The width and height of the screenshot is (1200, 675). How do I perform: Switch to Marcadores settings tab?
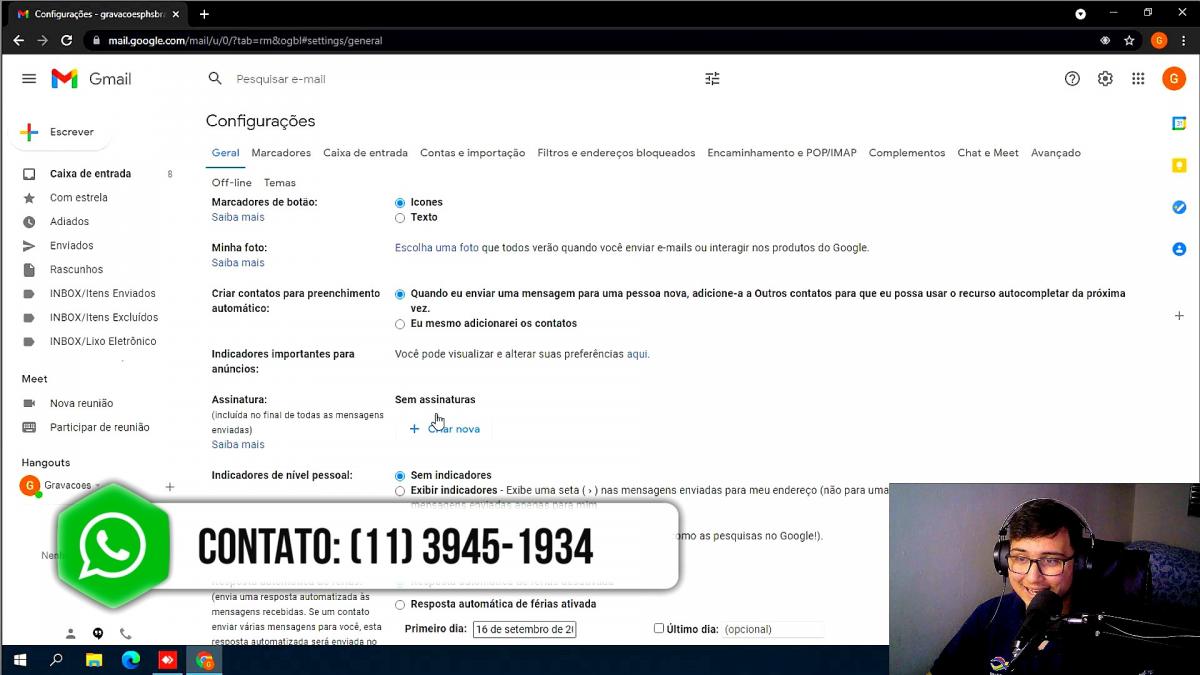point(281,153)
